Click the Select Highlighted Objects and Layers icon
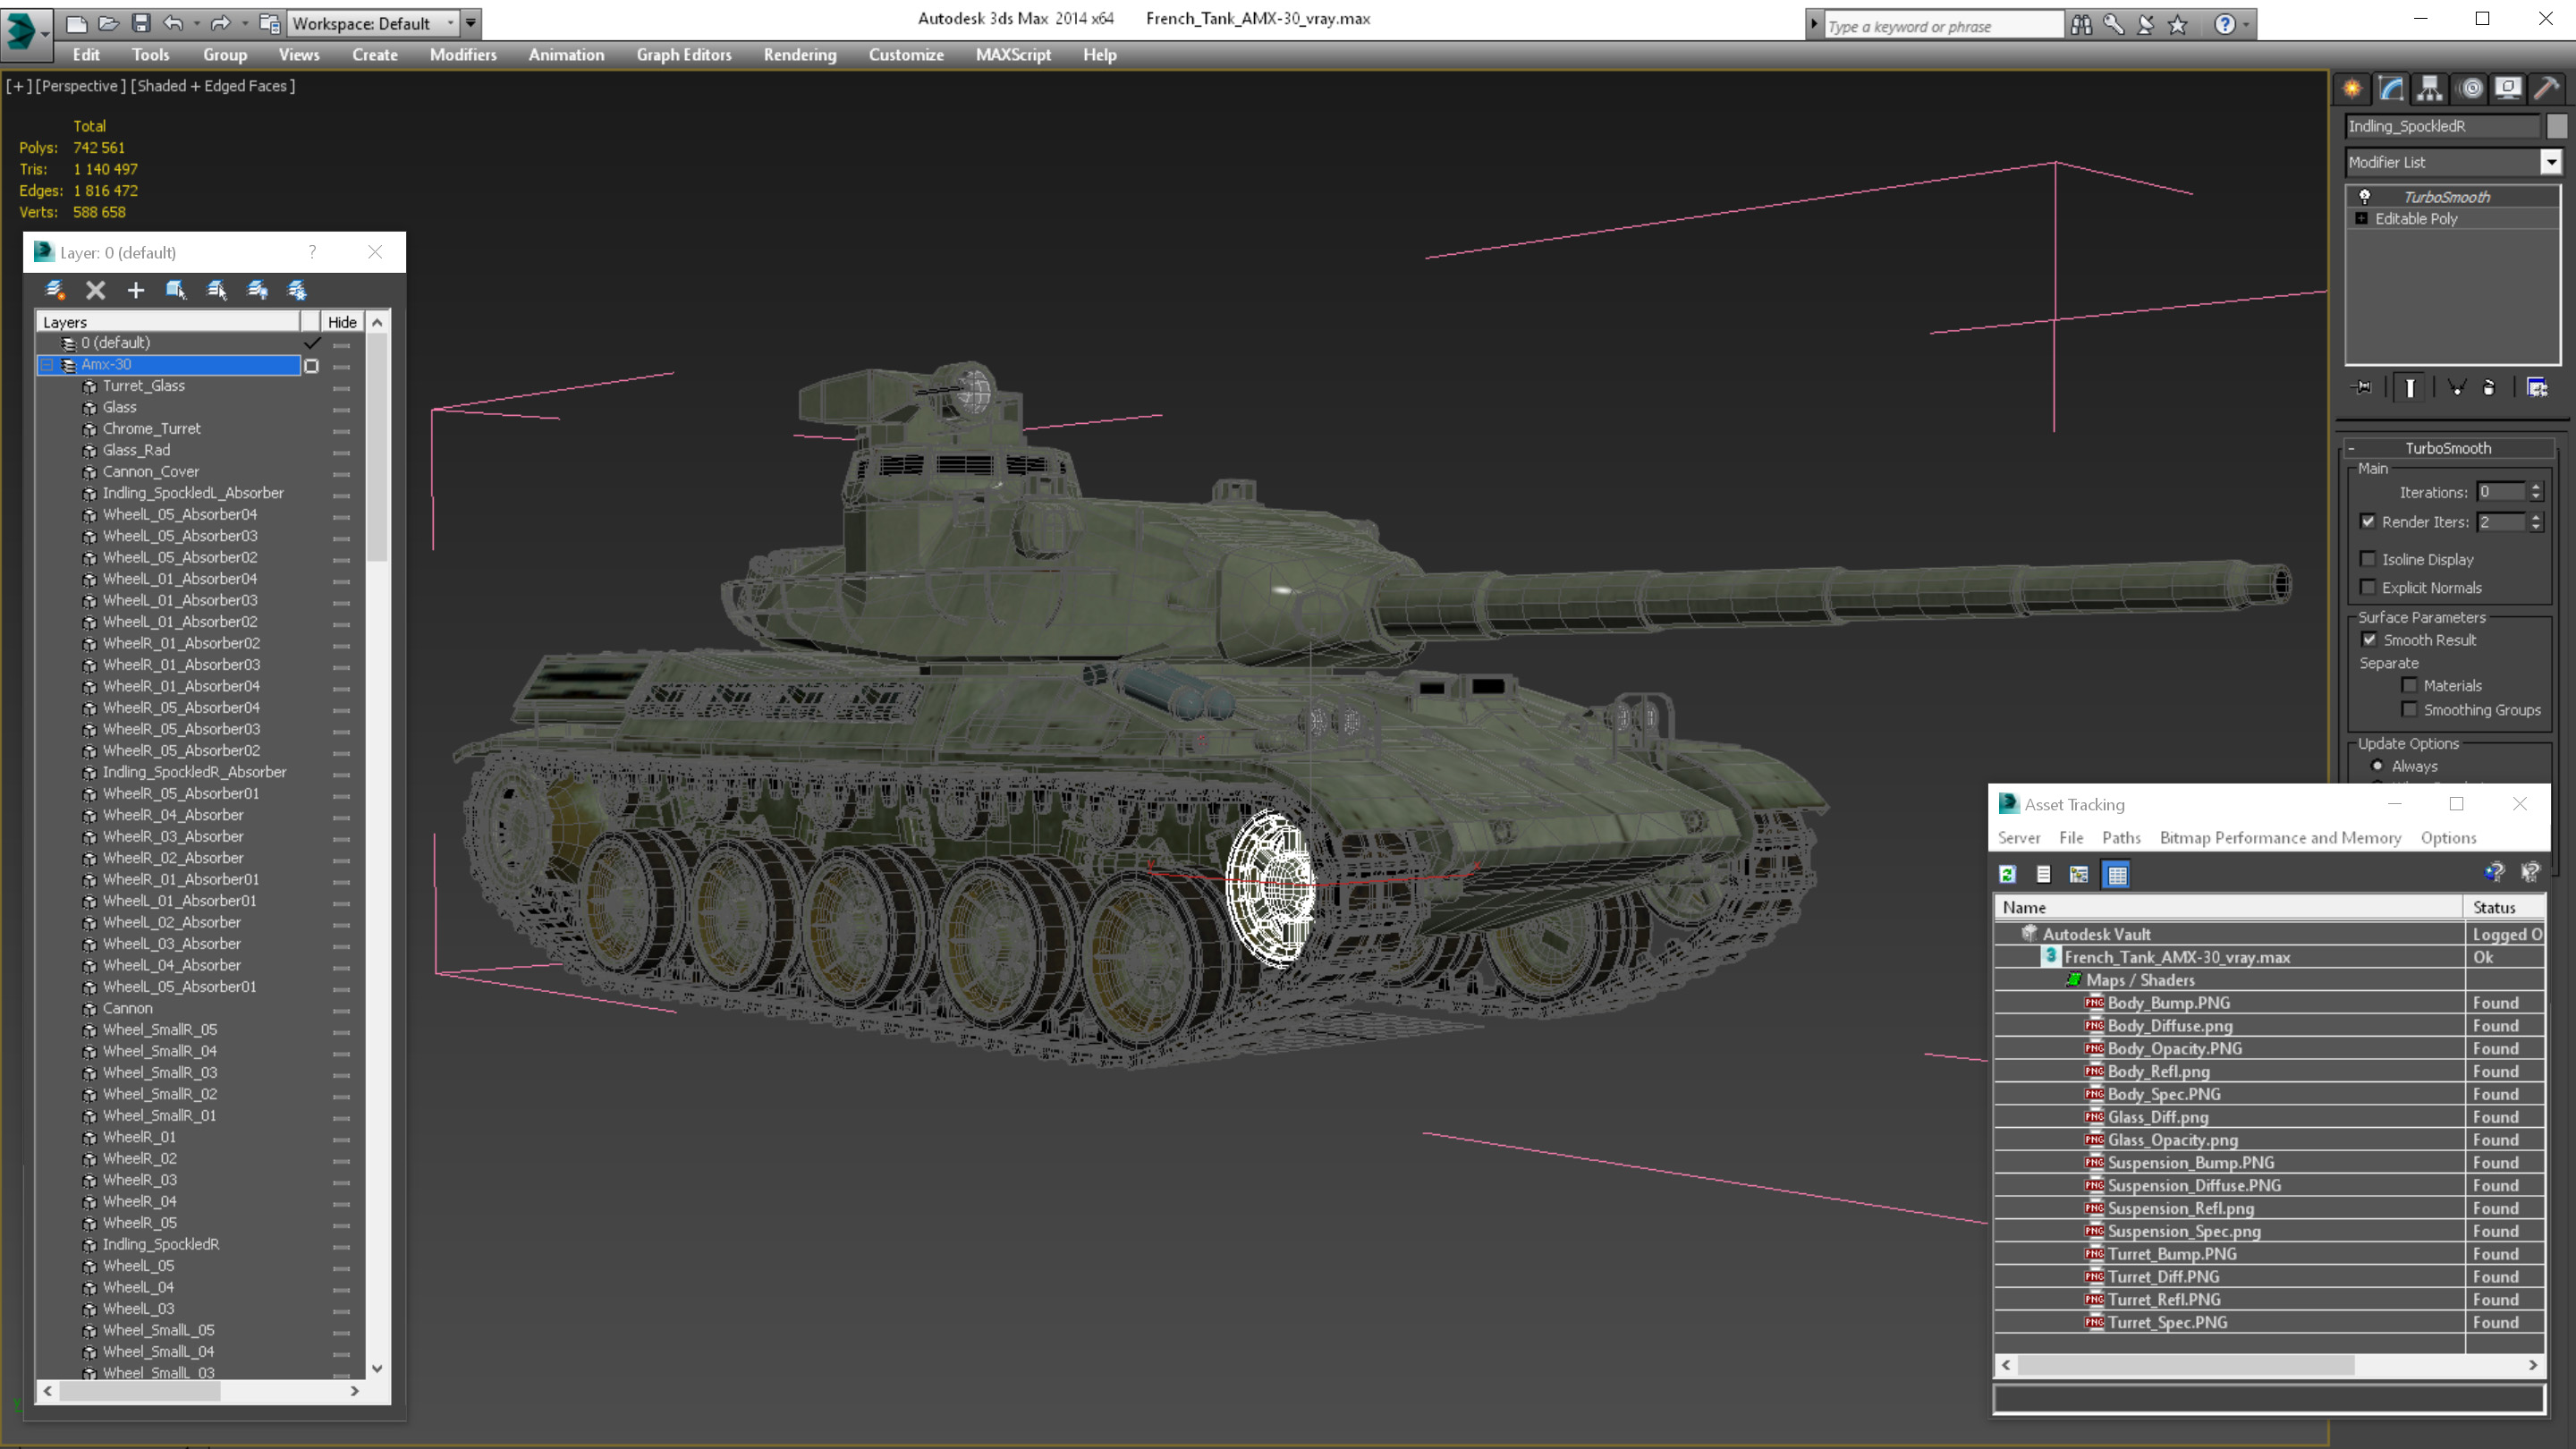This screenshot has width=2576, height=1449. (176, 290)
